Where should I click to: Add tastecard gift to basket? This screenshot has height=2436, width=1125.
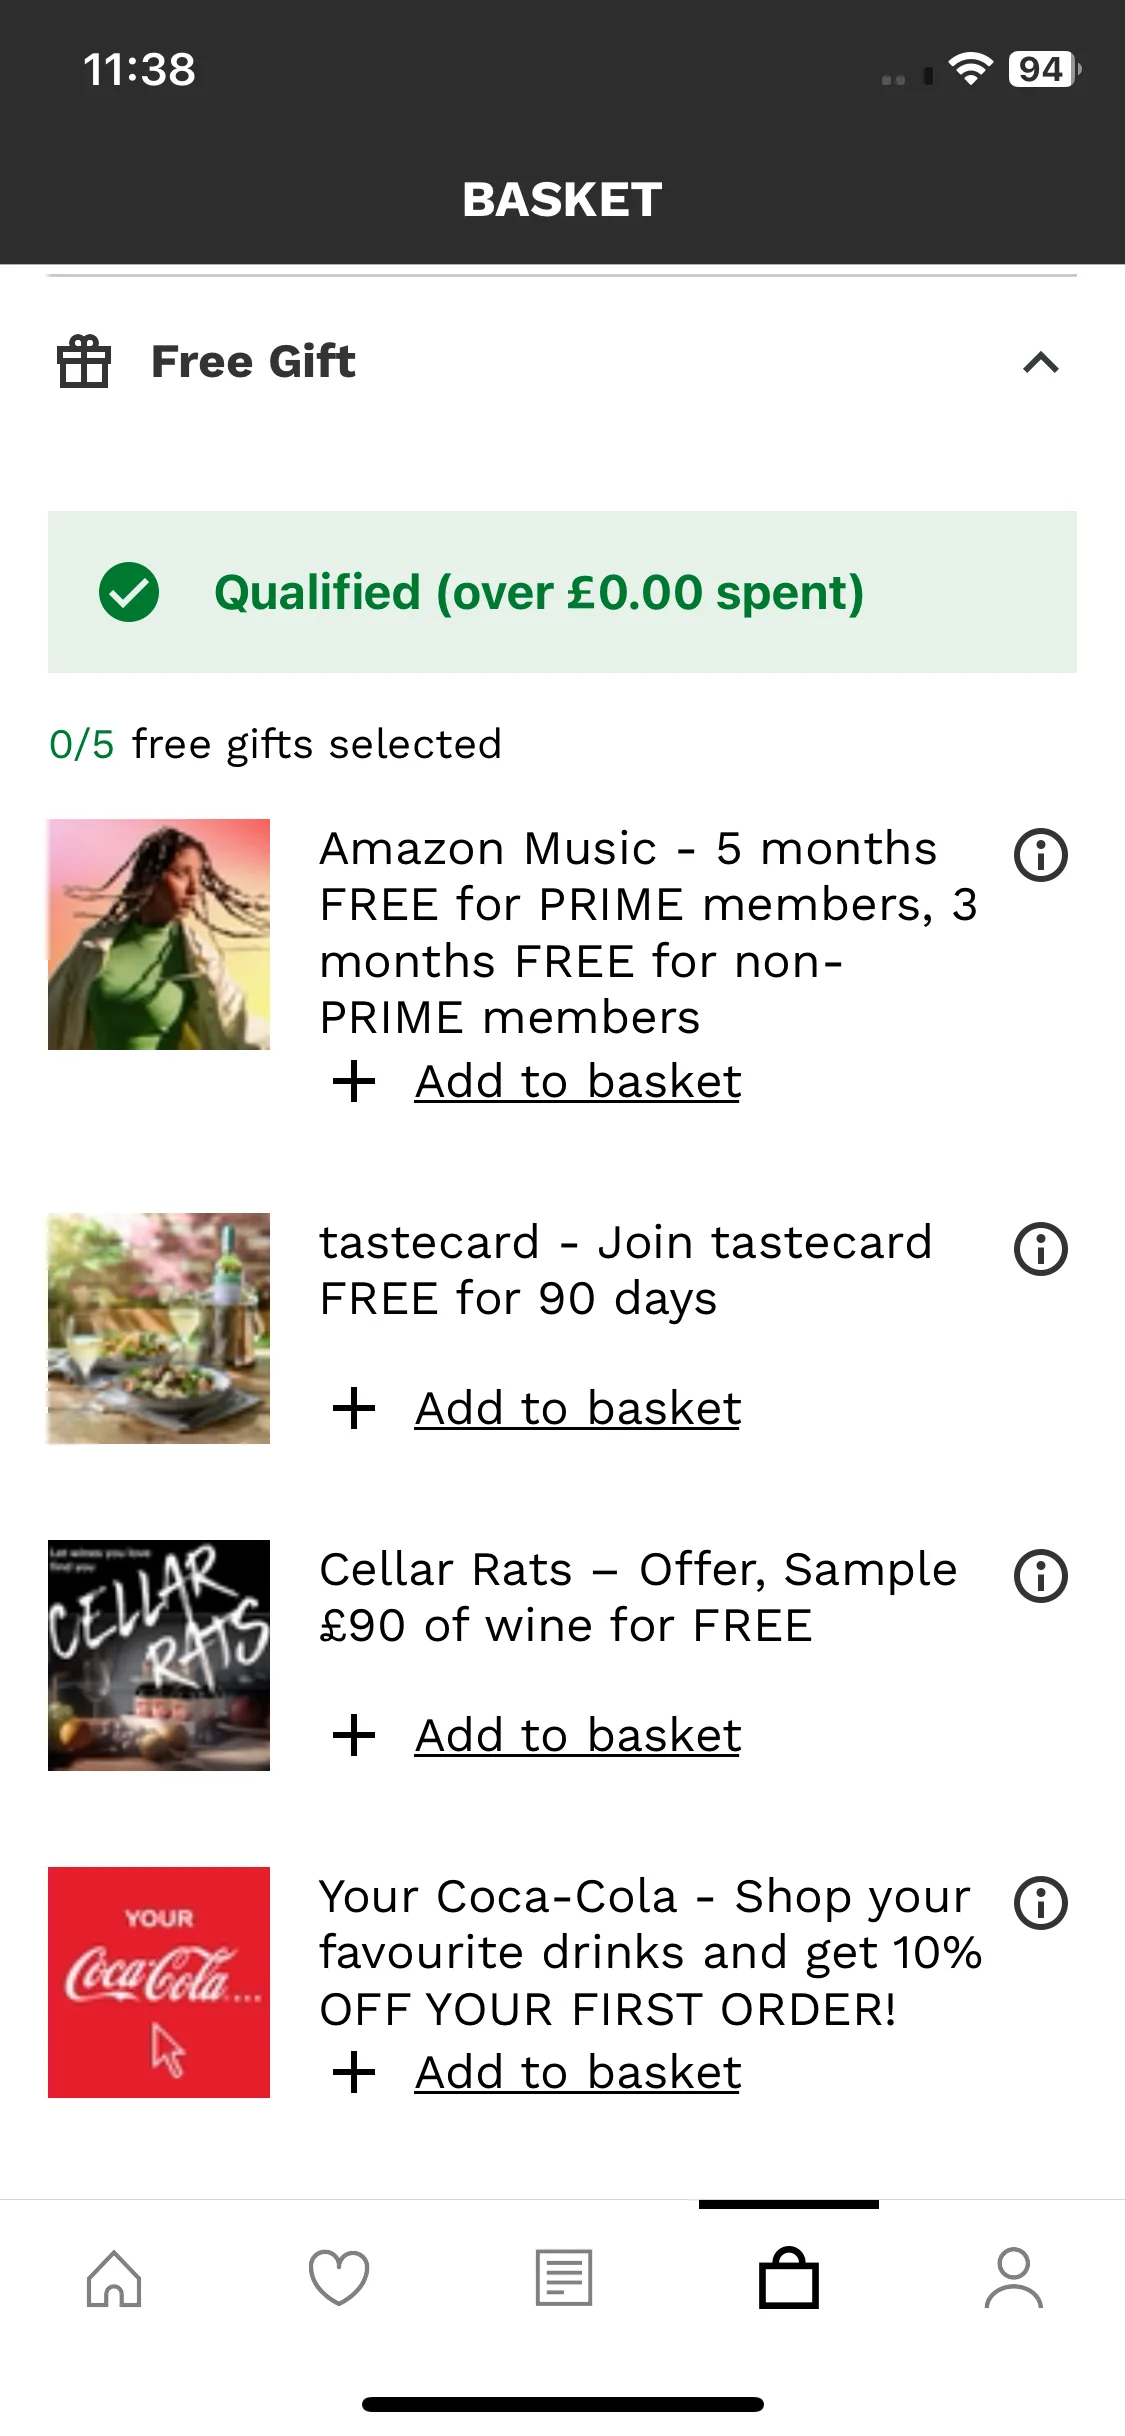coord(577,1409)
